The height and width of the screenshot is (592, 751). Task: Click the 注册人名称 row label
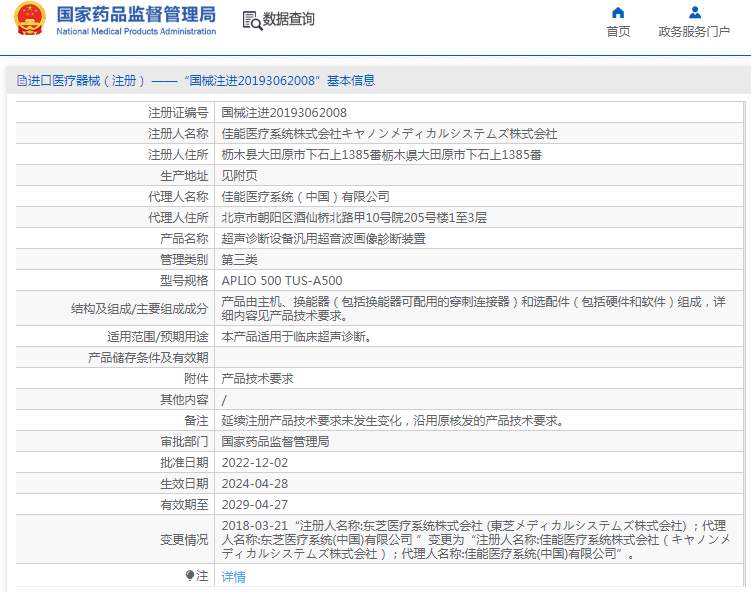coord(178,134)
